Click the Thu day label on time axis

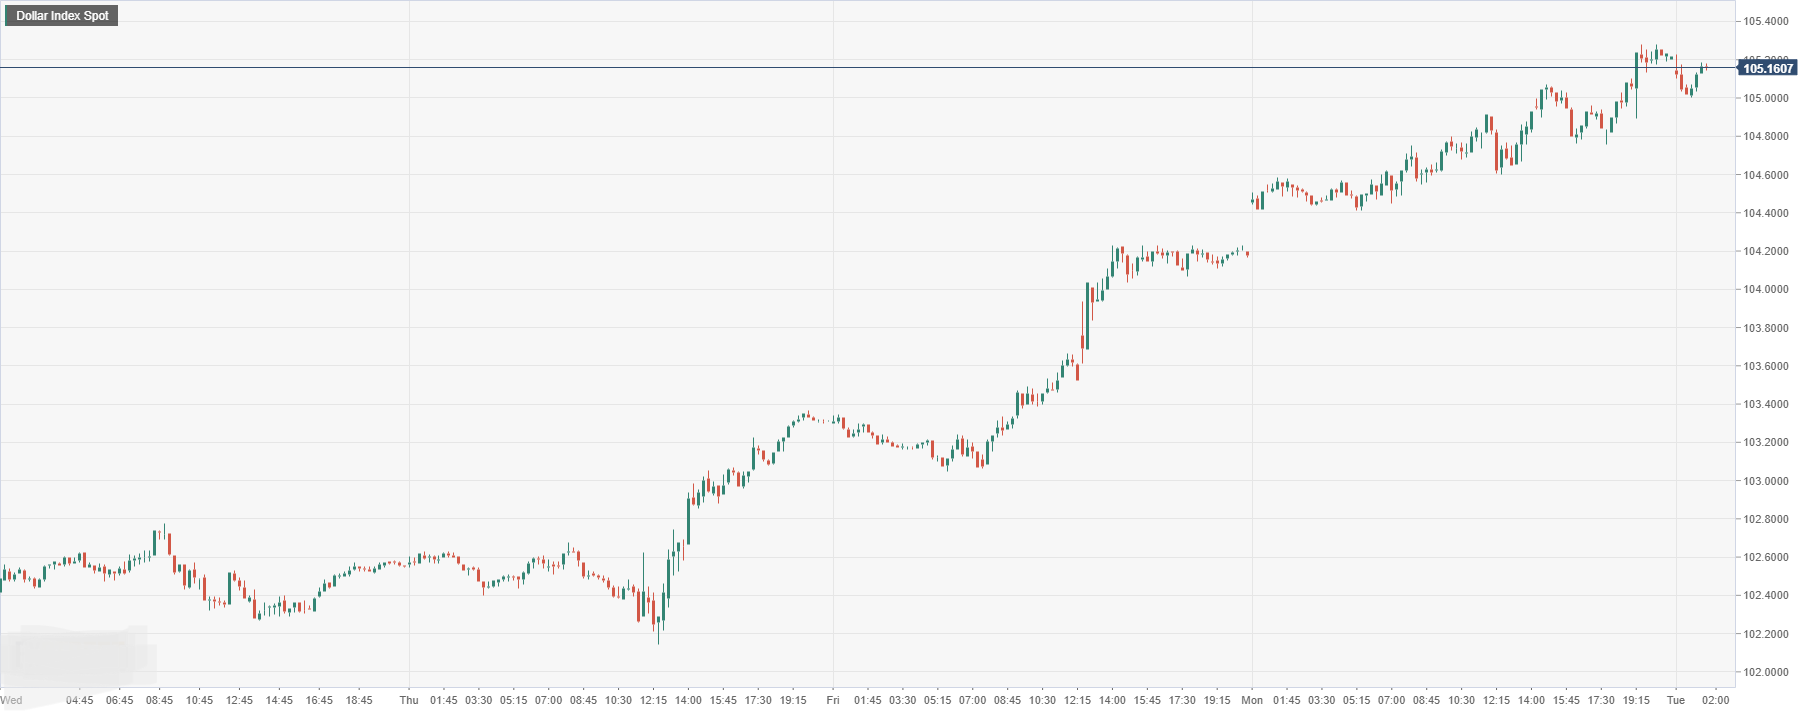(x=409, y=700)
